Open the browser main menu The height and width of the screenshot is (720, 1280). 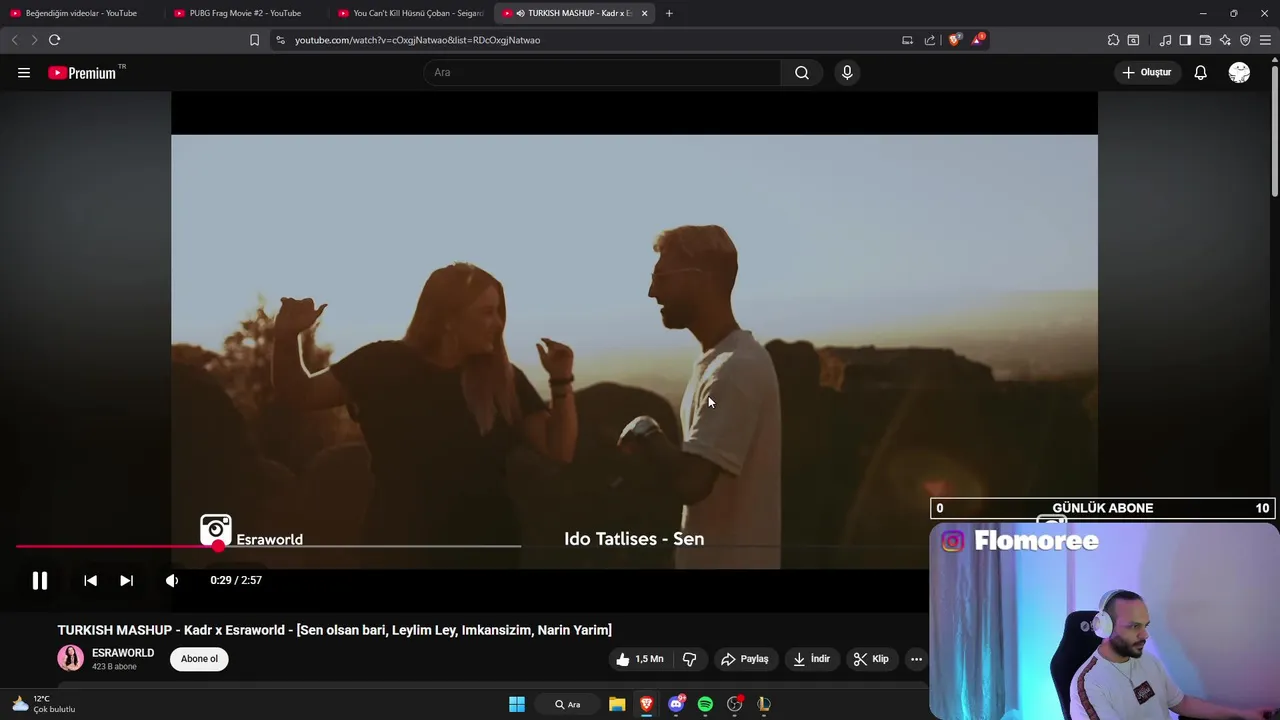(1266, 40)
